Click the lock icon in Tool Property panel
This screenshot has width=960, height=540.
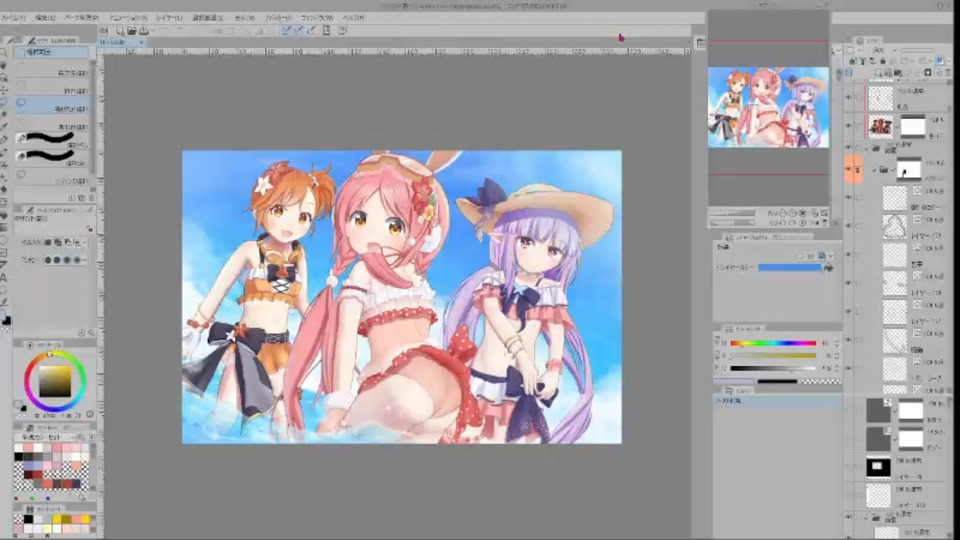tap(89, 229)
